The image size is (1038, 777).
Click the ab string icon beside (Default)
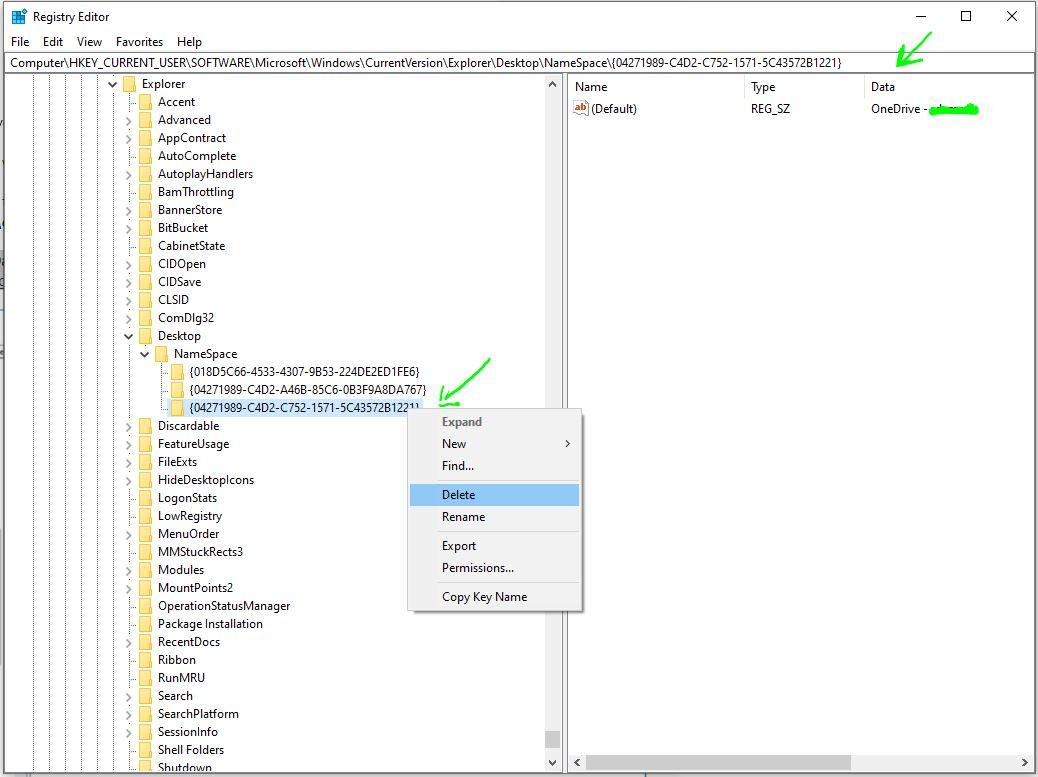tap(581, 108)
